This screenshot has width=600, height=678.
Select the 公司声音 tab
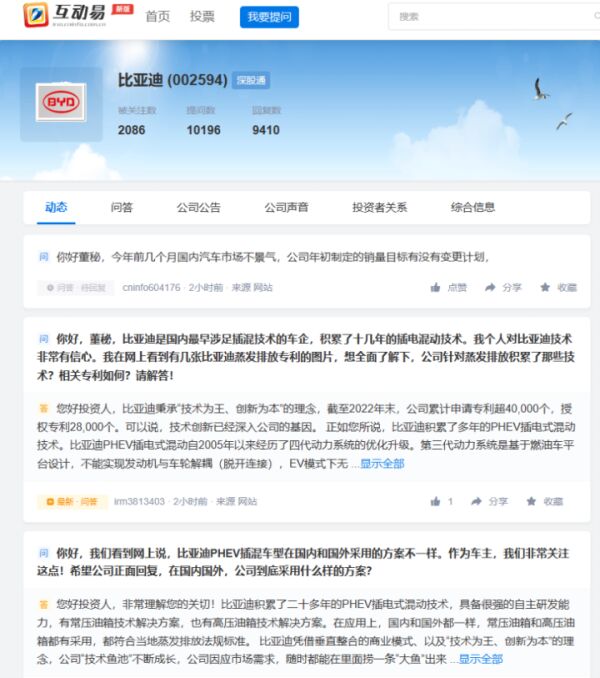[286, 207]
